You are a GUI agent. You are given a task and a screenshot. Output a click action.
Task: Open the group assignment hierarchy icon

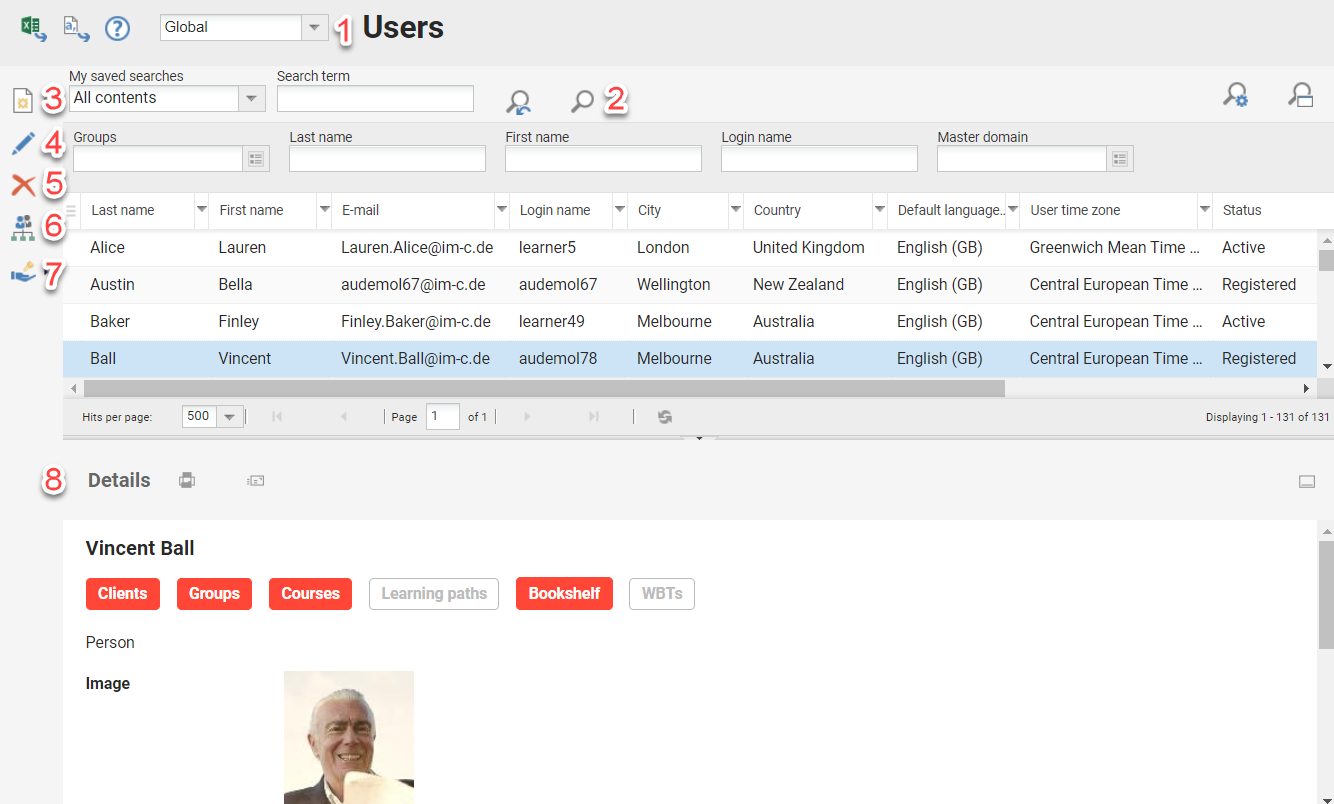22,228
